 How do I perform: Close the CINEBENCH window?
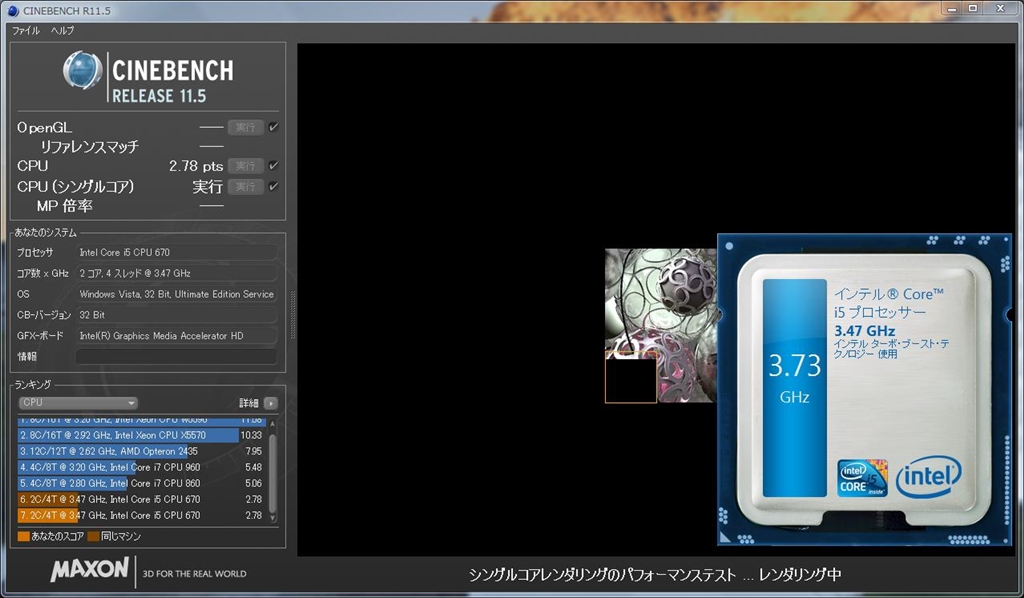coord(1000,8)
